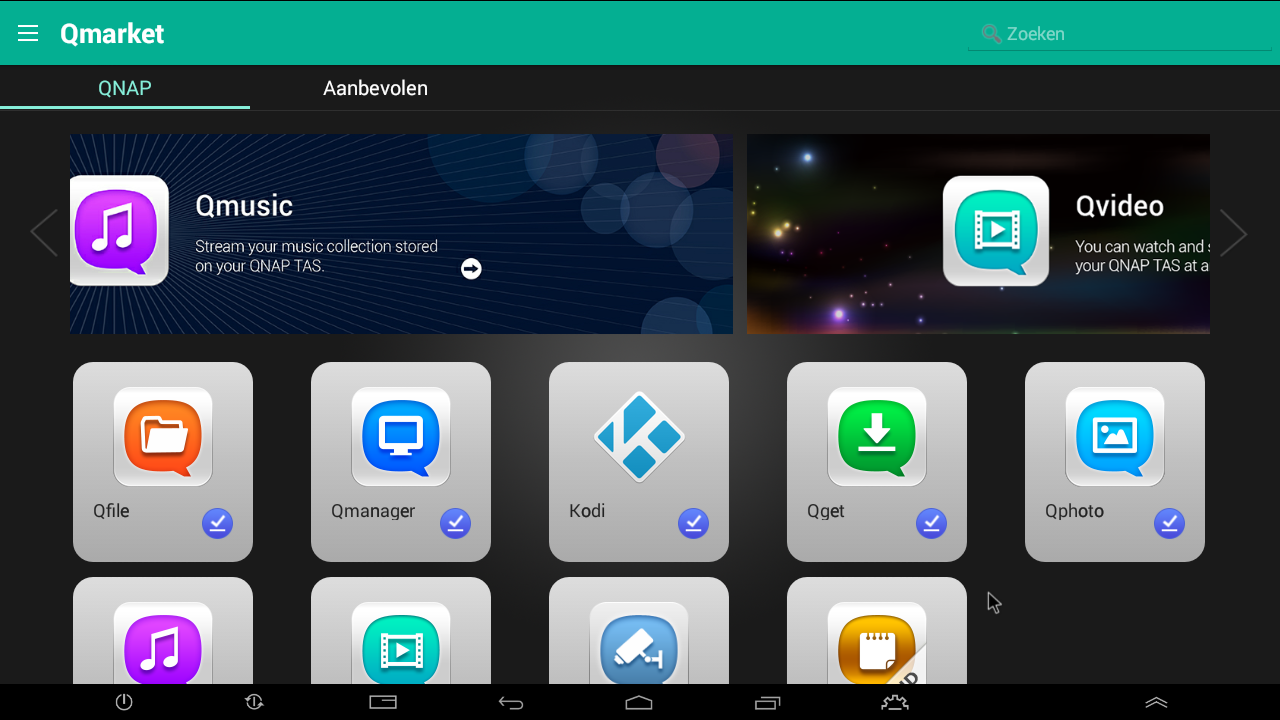Open the Qmanager app icon
1280x720 pixels.
pyautogui.click(x=401, y=437)
